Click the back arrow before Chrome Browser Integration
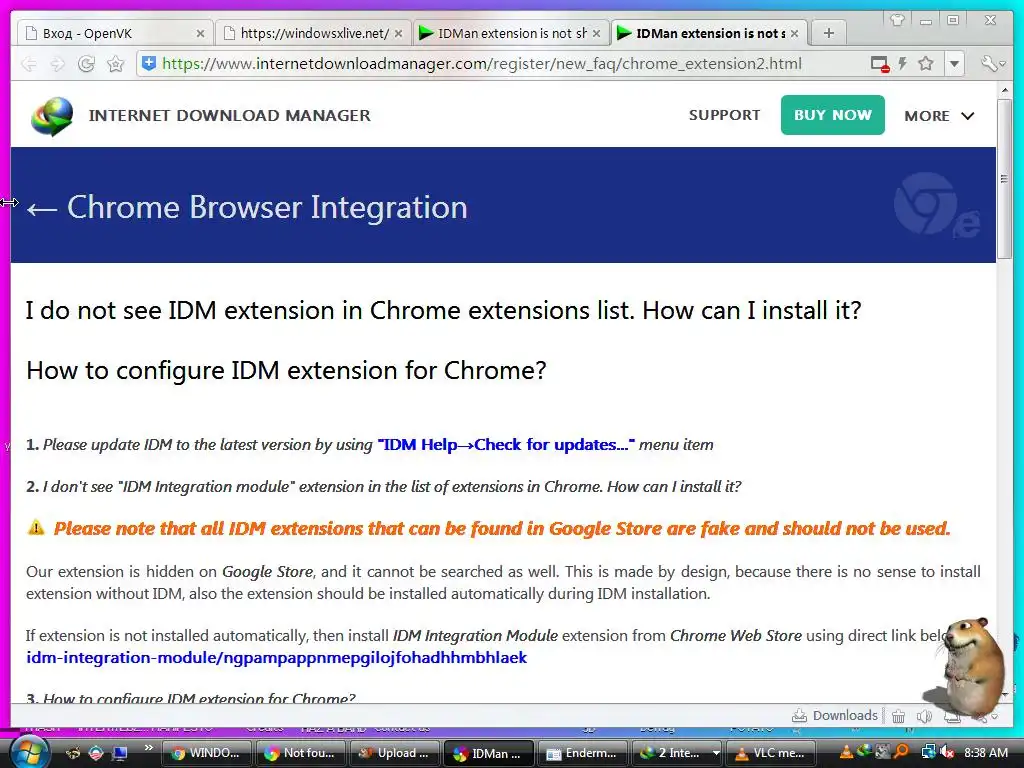 pos(42,209)
